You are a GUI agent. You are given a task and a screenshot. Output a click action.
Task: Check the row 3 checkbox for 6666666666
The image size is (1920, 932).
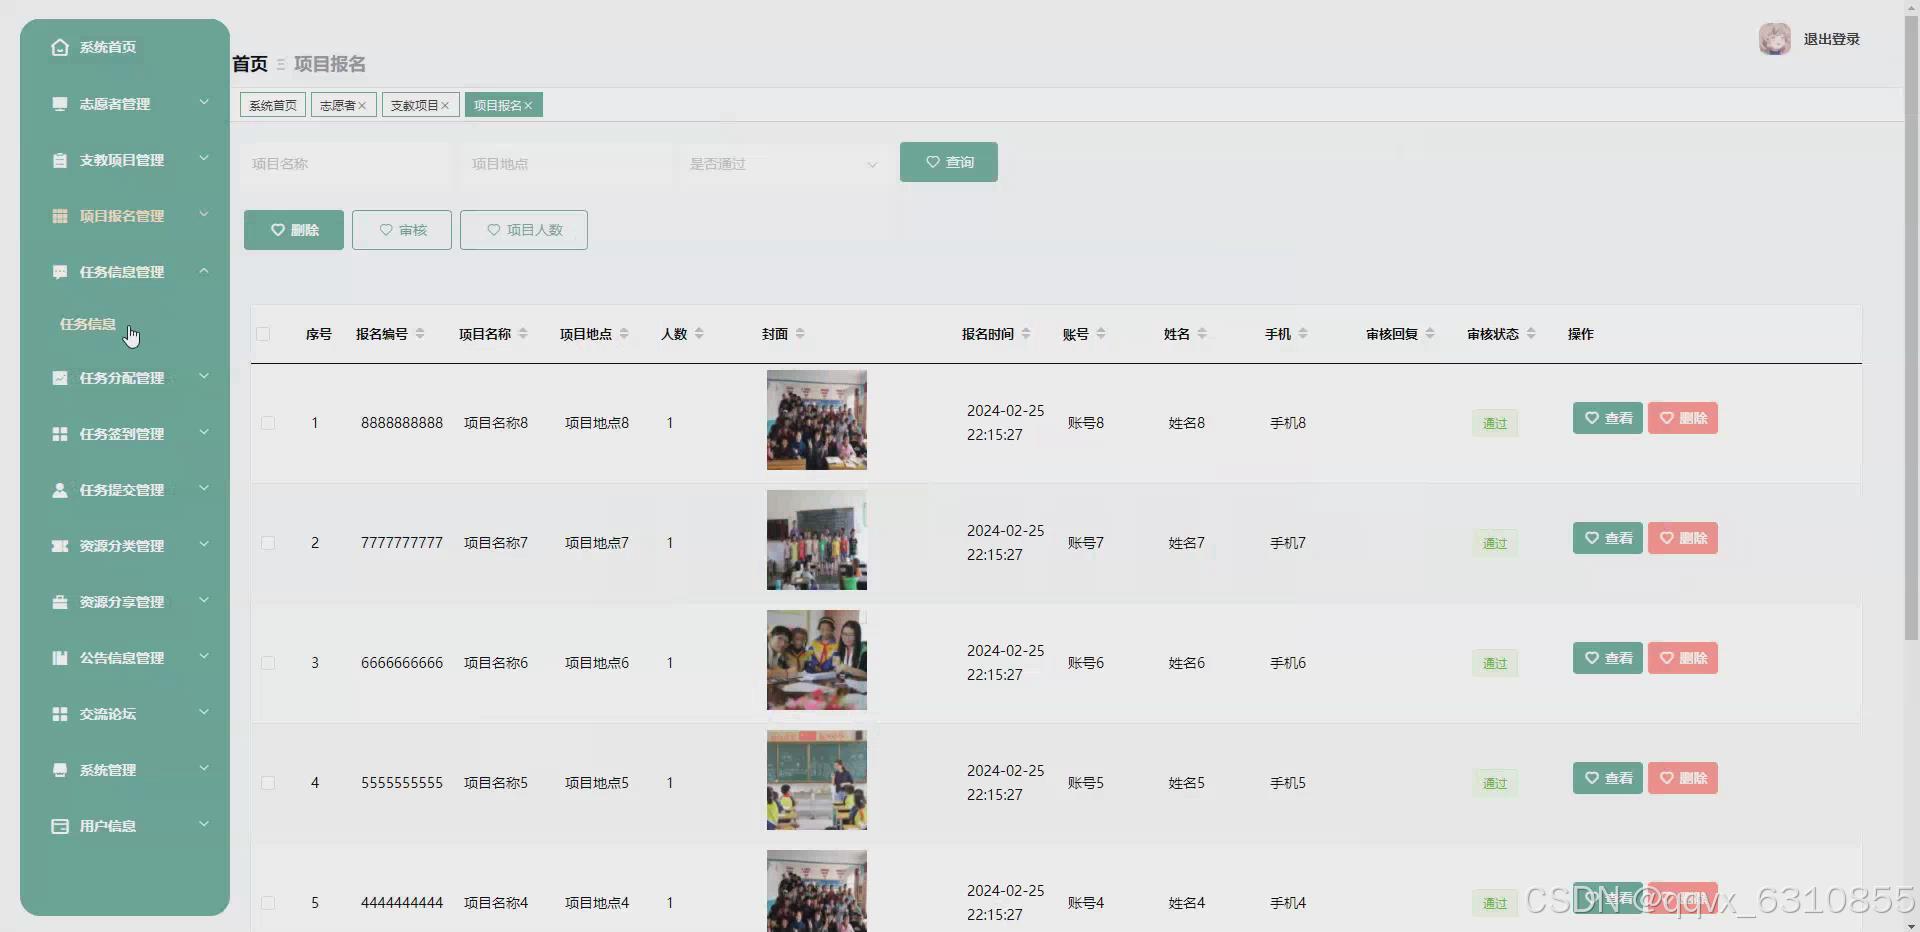click(268, 663)
